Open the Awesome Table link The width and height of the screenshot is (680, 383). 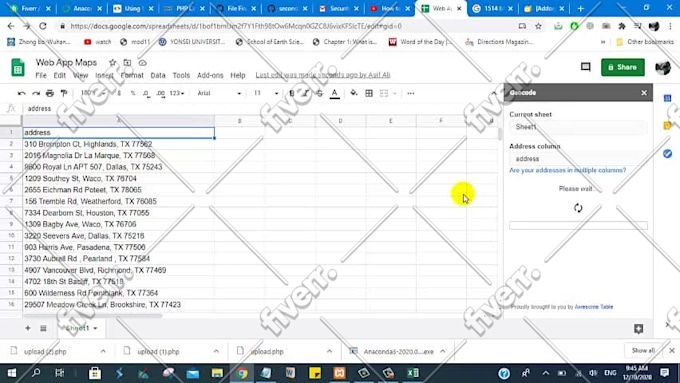(x=594, y=307)
